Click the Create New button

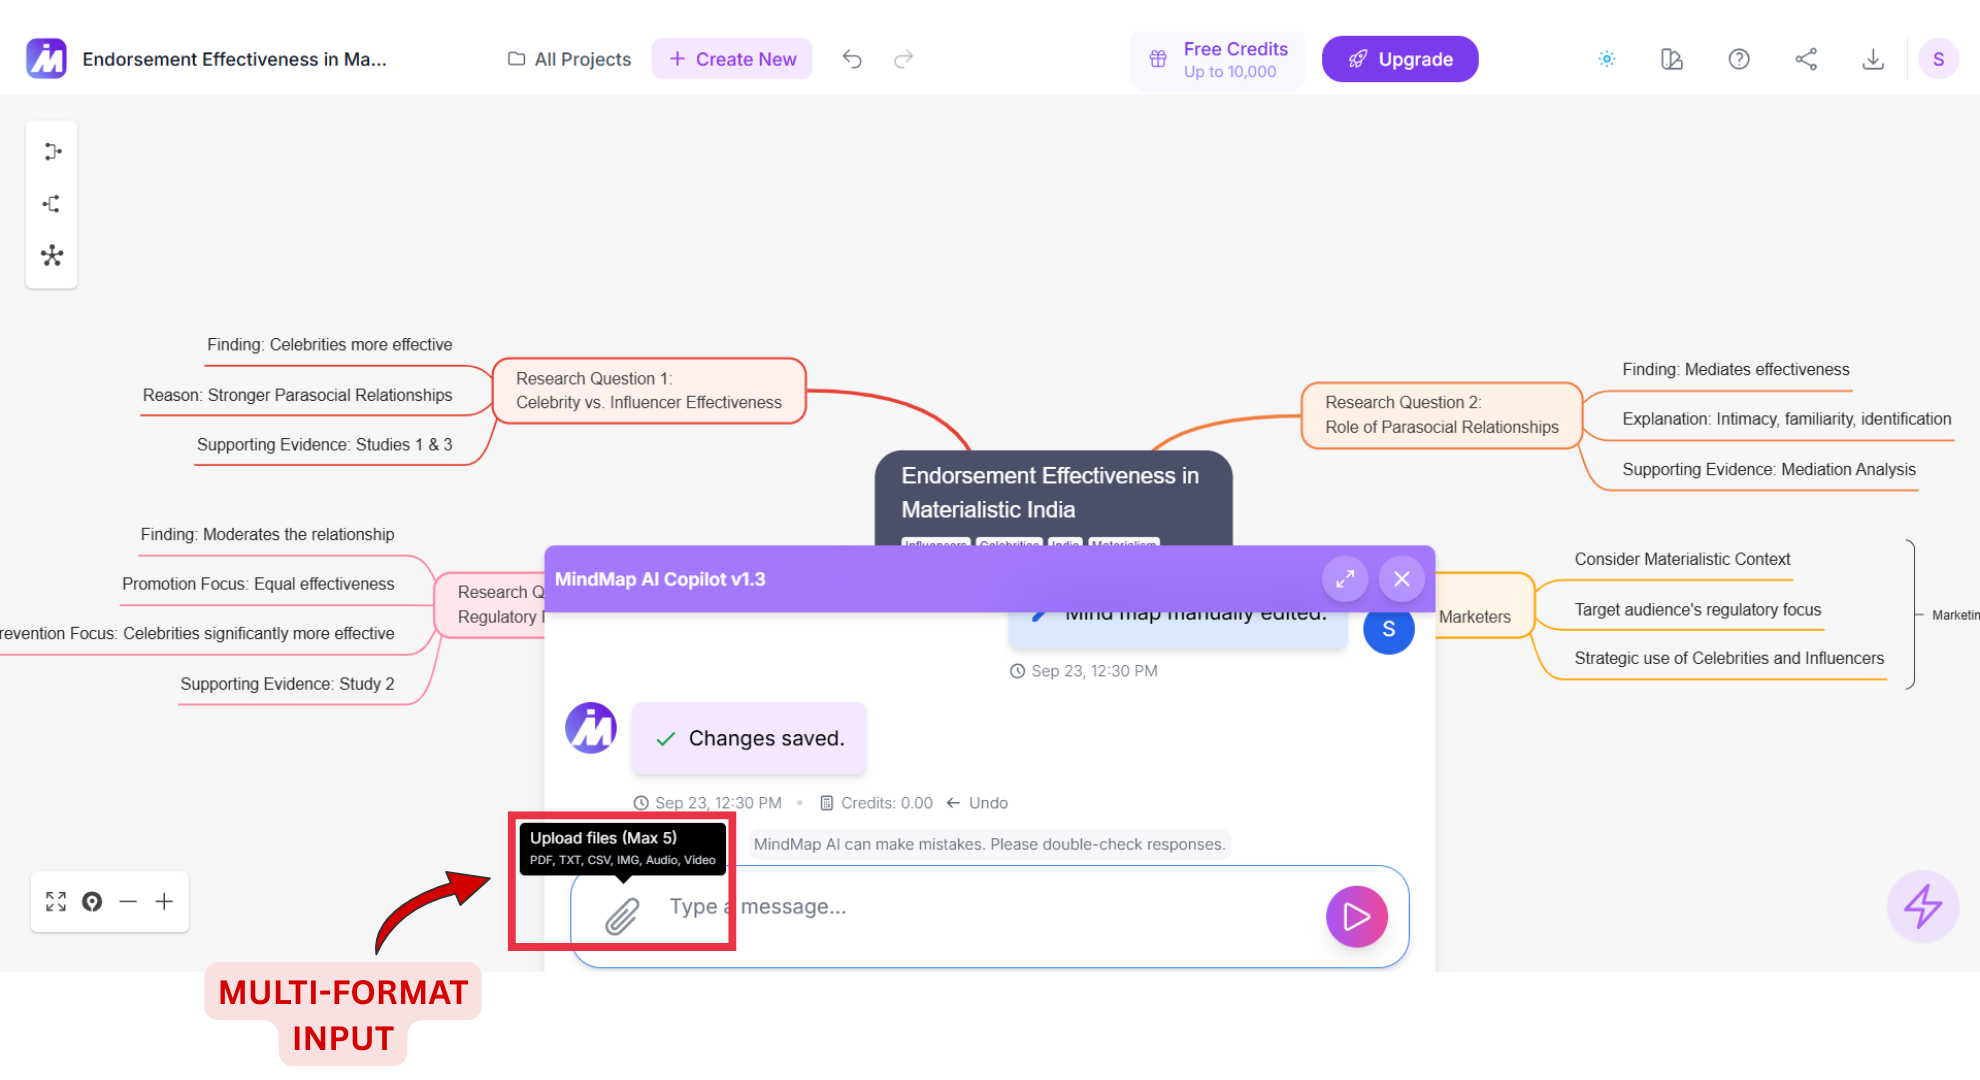coord(732,59)
